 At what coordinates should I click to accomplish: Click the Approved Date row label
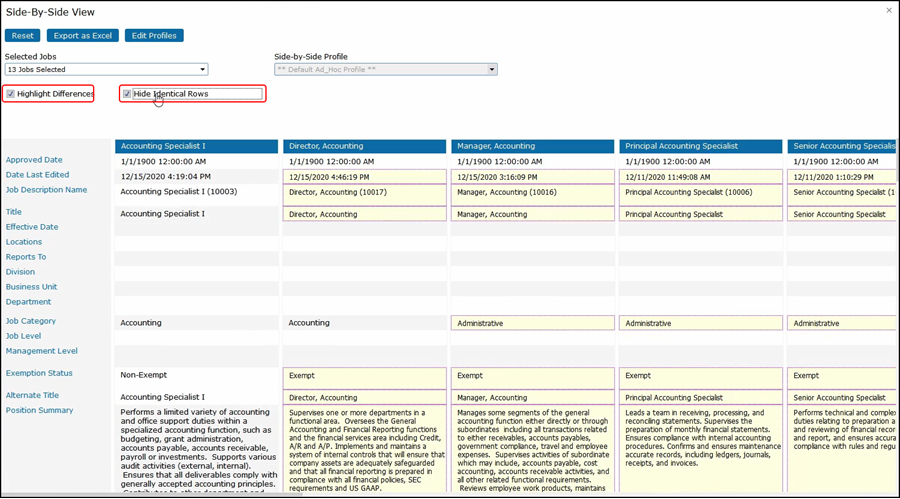click(34, 160)
